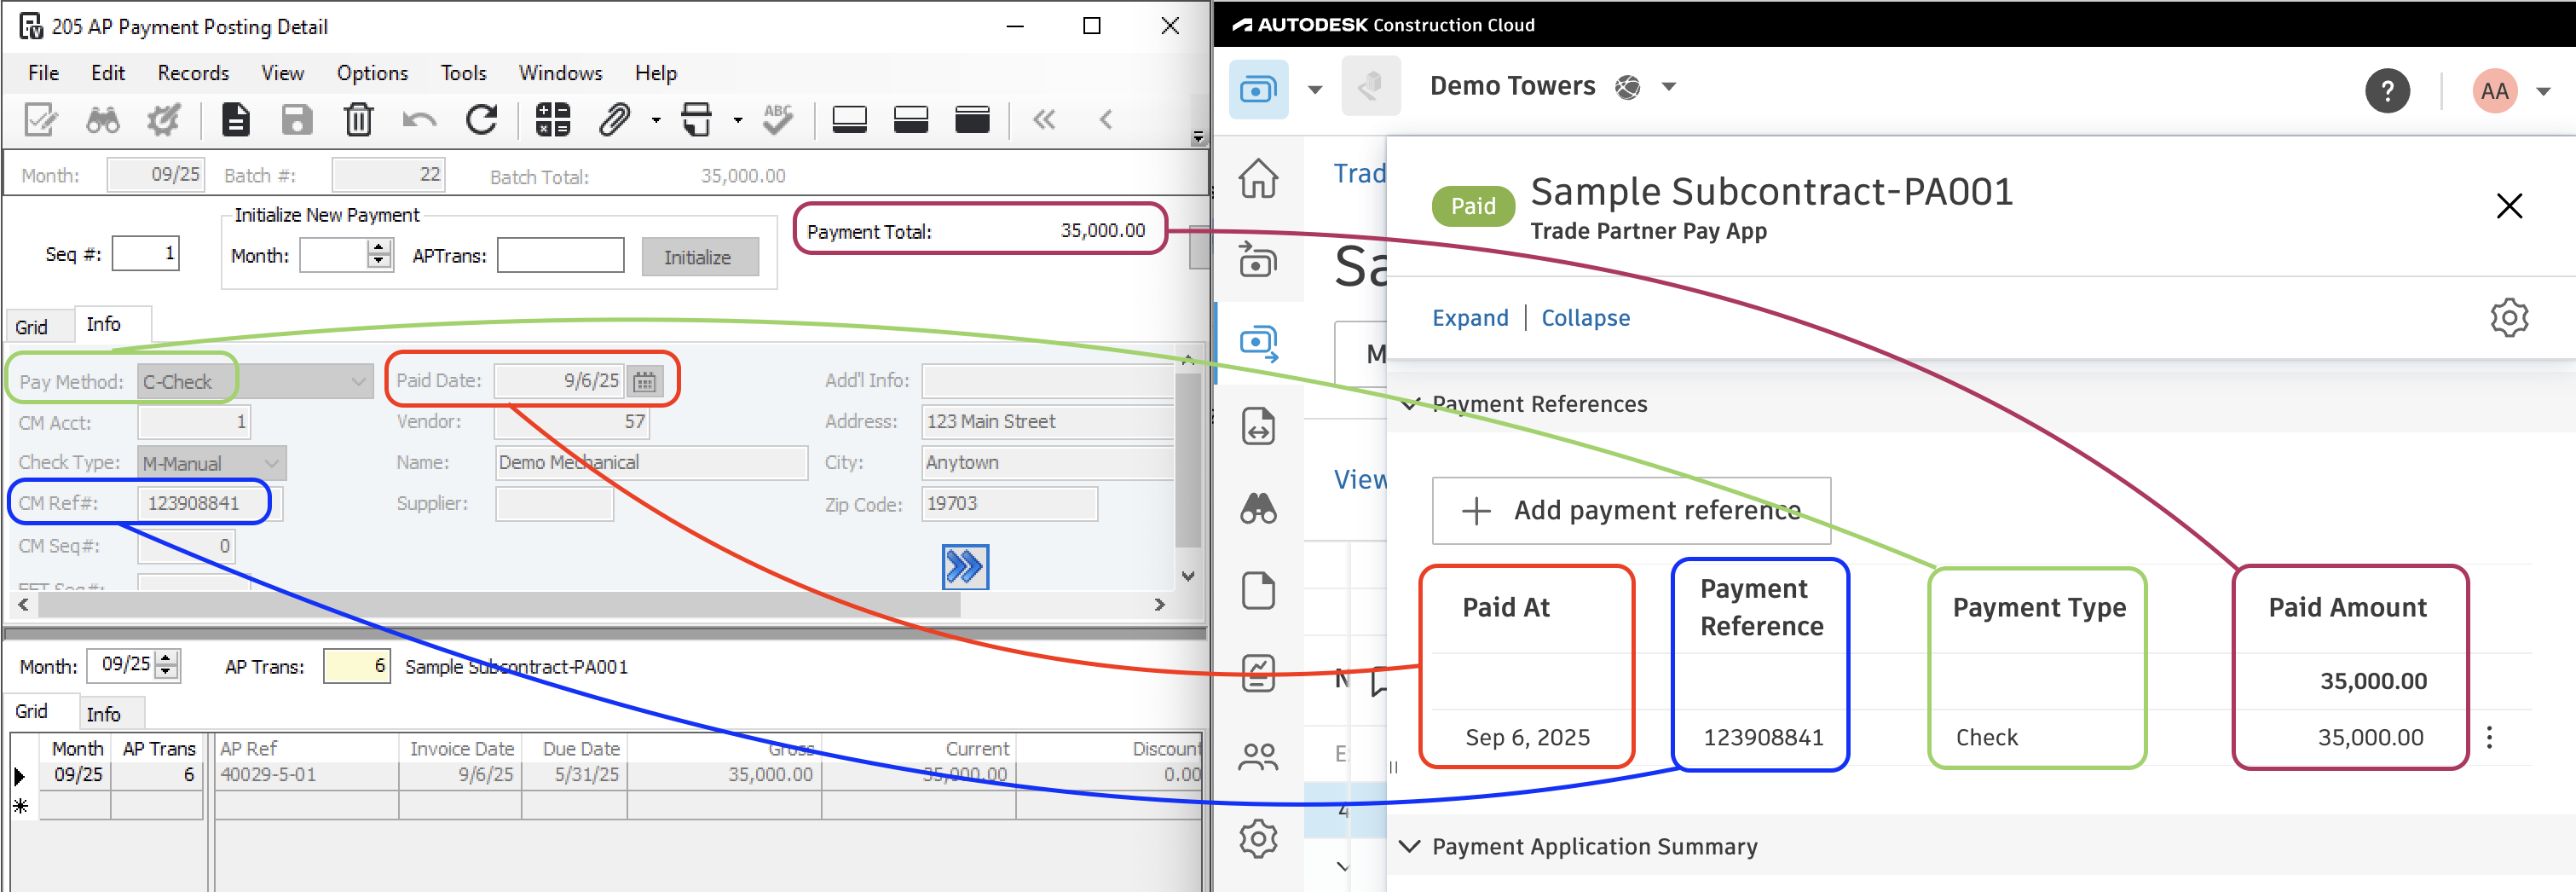
Task: Open the Pay Method dropdown
Action: [x=358, y=381]
